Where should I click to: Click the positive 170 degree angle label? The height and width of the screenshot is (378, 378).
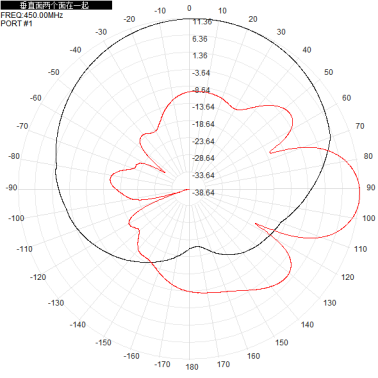pos(223,364)
